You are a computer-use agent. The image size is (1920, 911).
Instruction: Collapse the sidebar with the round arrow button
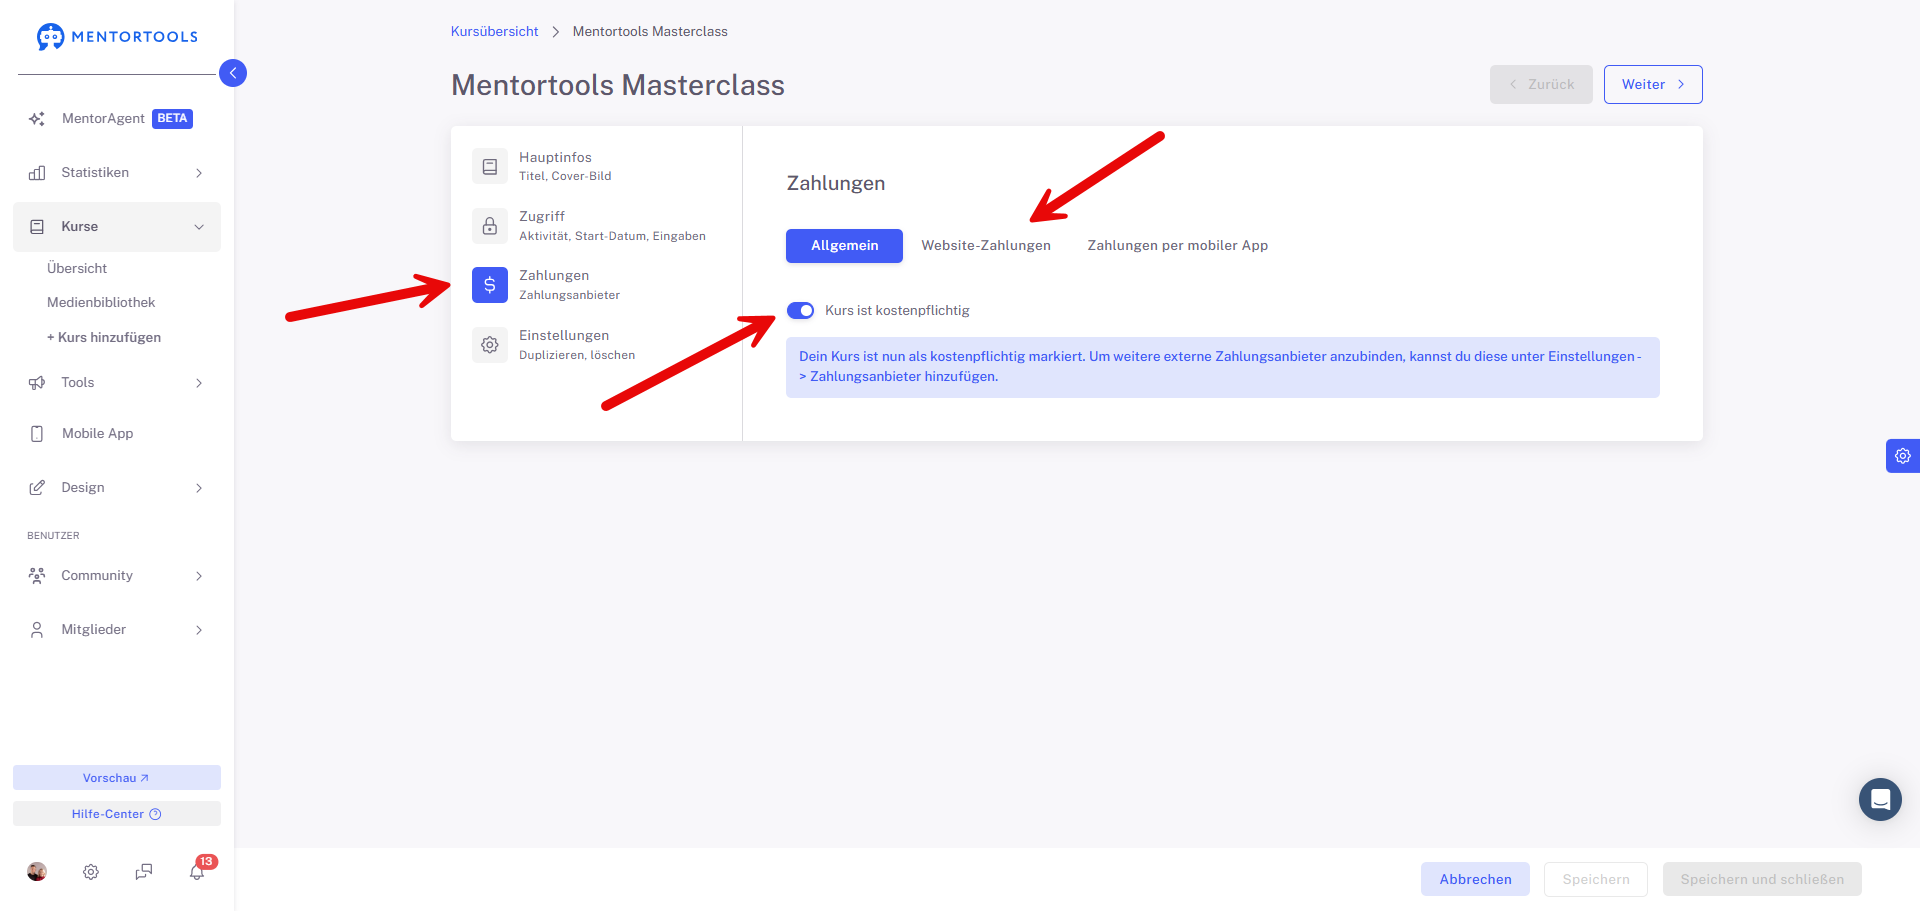click(x=233, y=73)
